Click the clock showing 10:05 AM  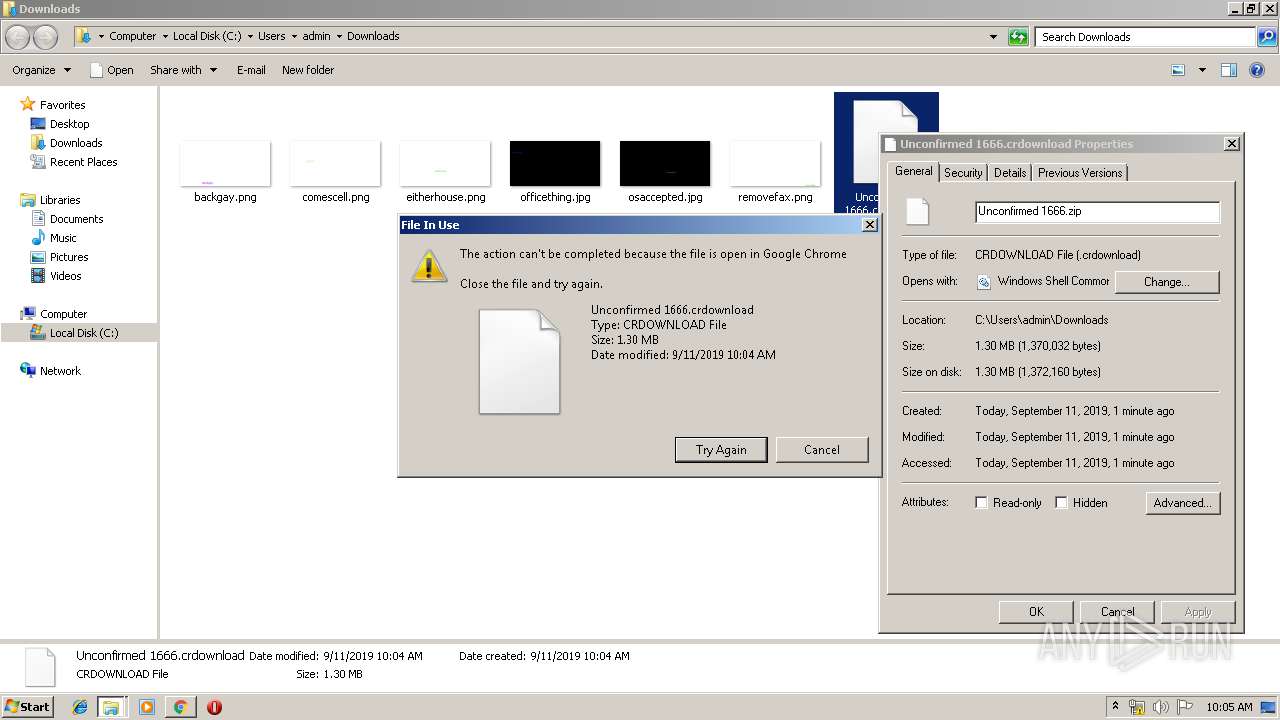click(1229, 707)
